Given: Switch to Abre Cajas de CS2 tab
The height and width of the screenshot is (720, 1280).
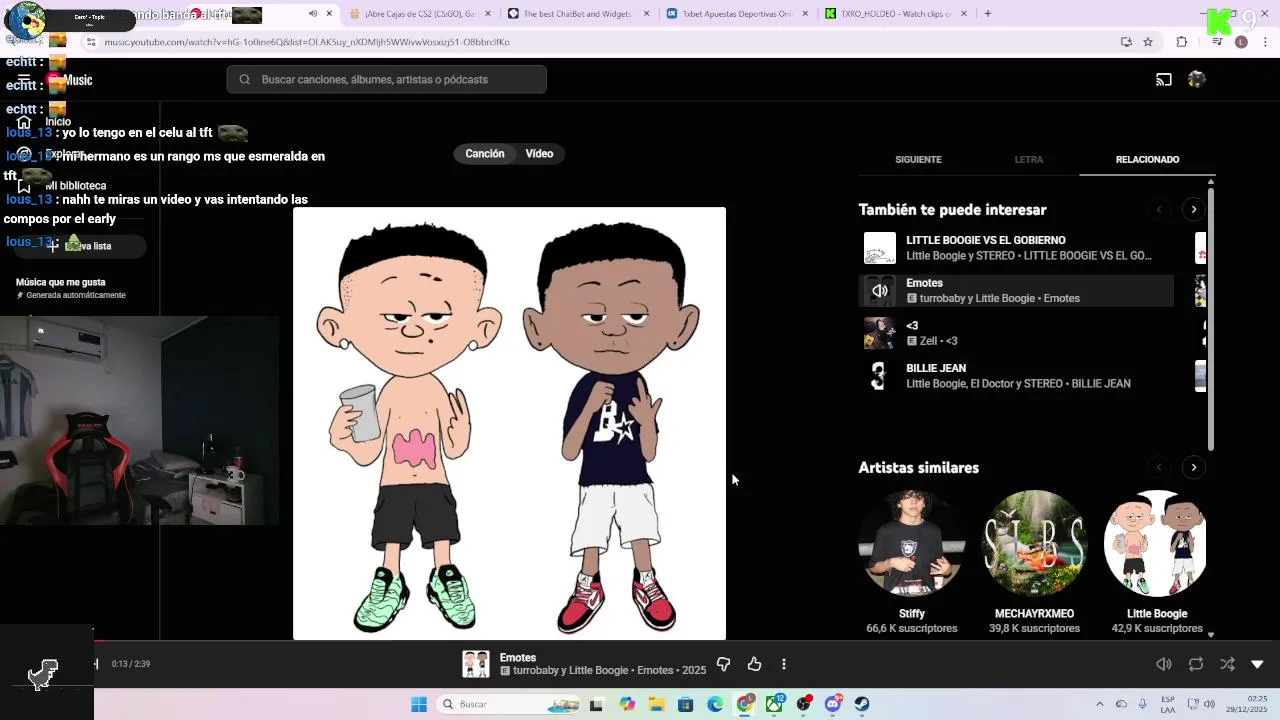Looking at the screenshot, I should 419,14.
